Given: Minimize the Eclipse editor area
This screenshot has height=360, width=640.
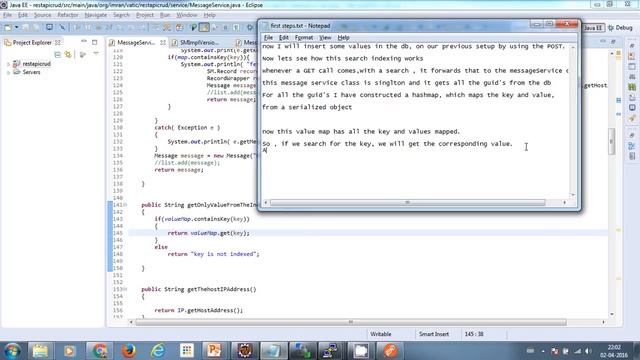Looking at the screenshot, I should [x=603, y=41].
